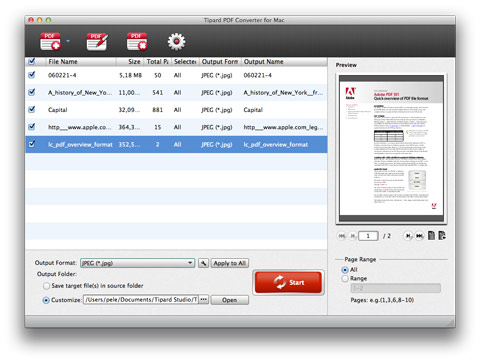Uncheck the 060221-4 file checkbox

click(x=32, y=75)
